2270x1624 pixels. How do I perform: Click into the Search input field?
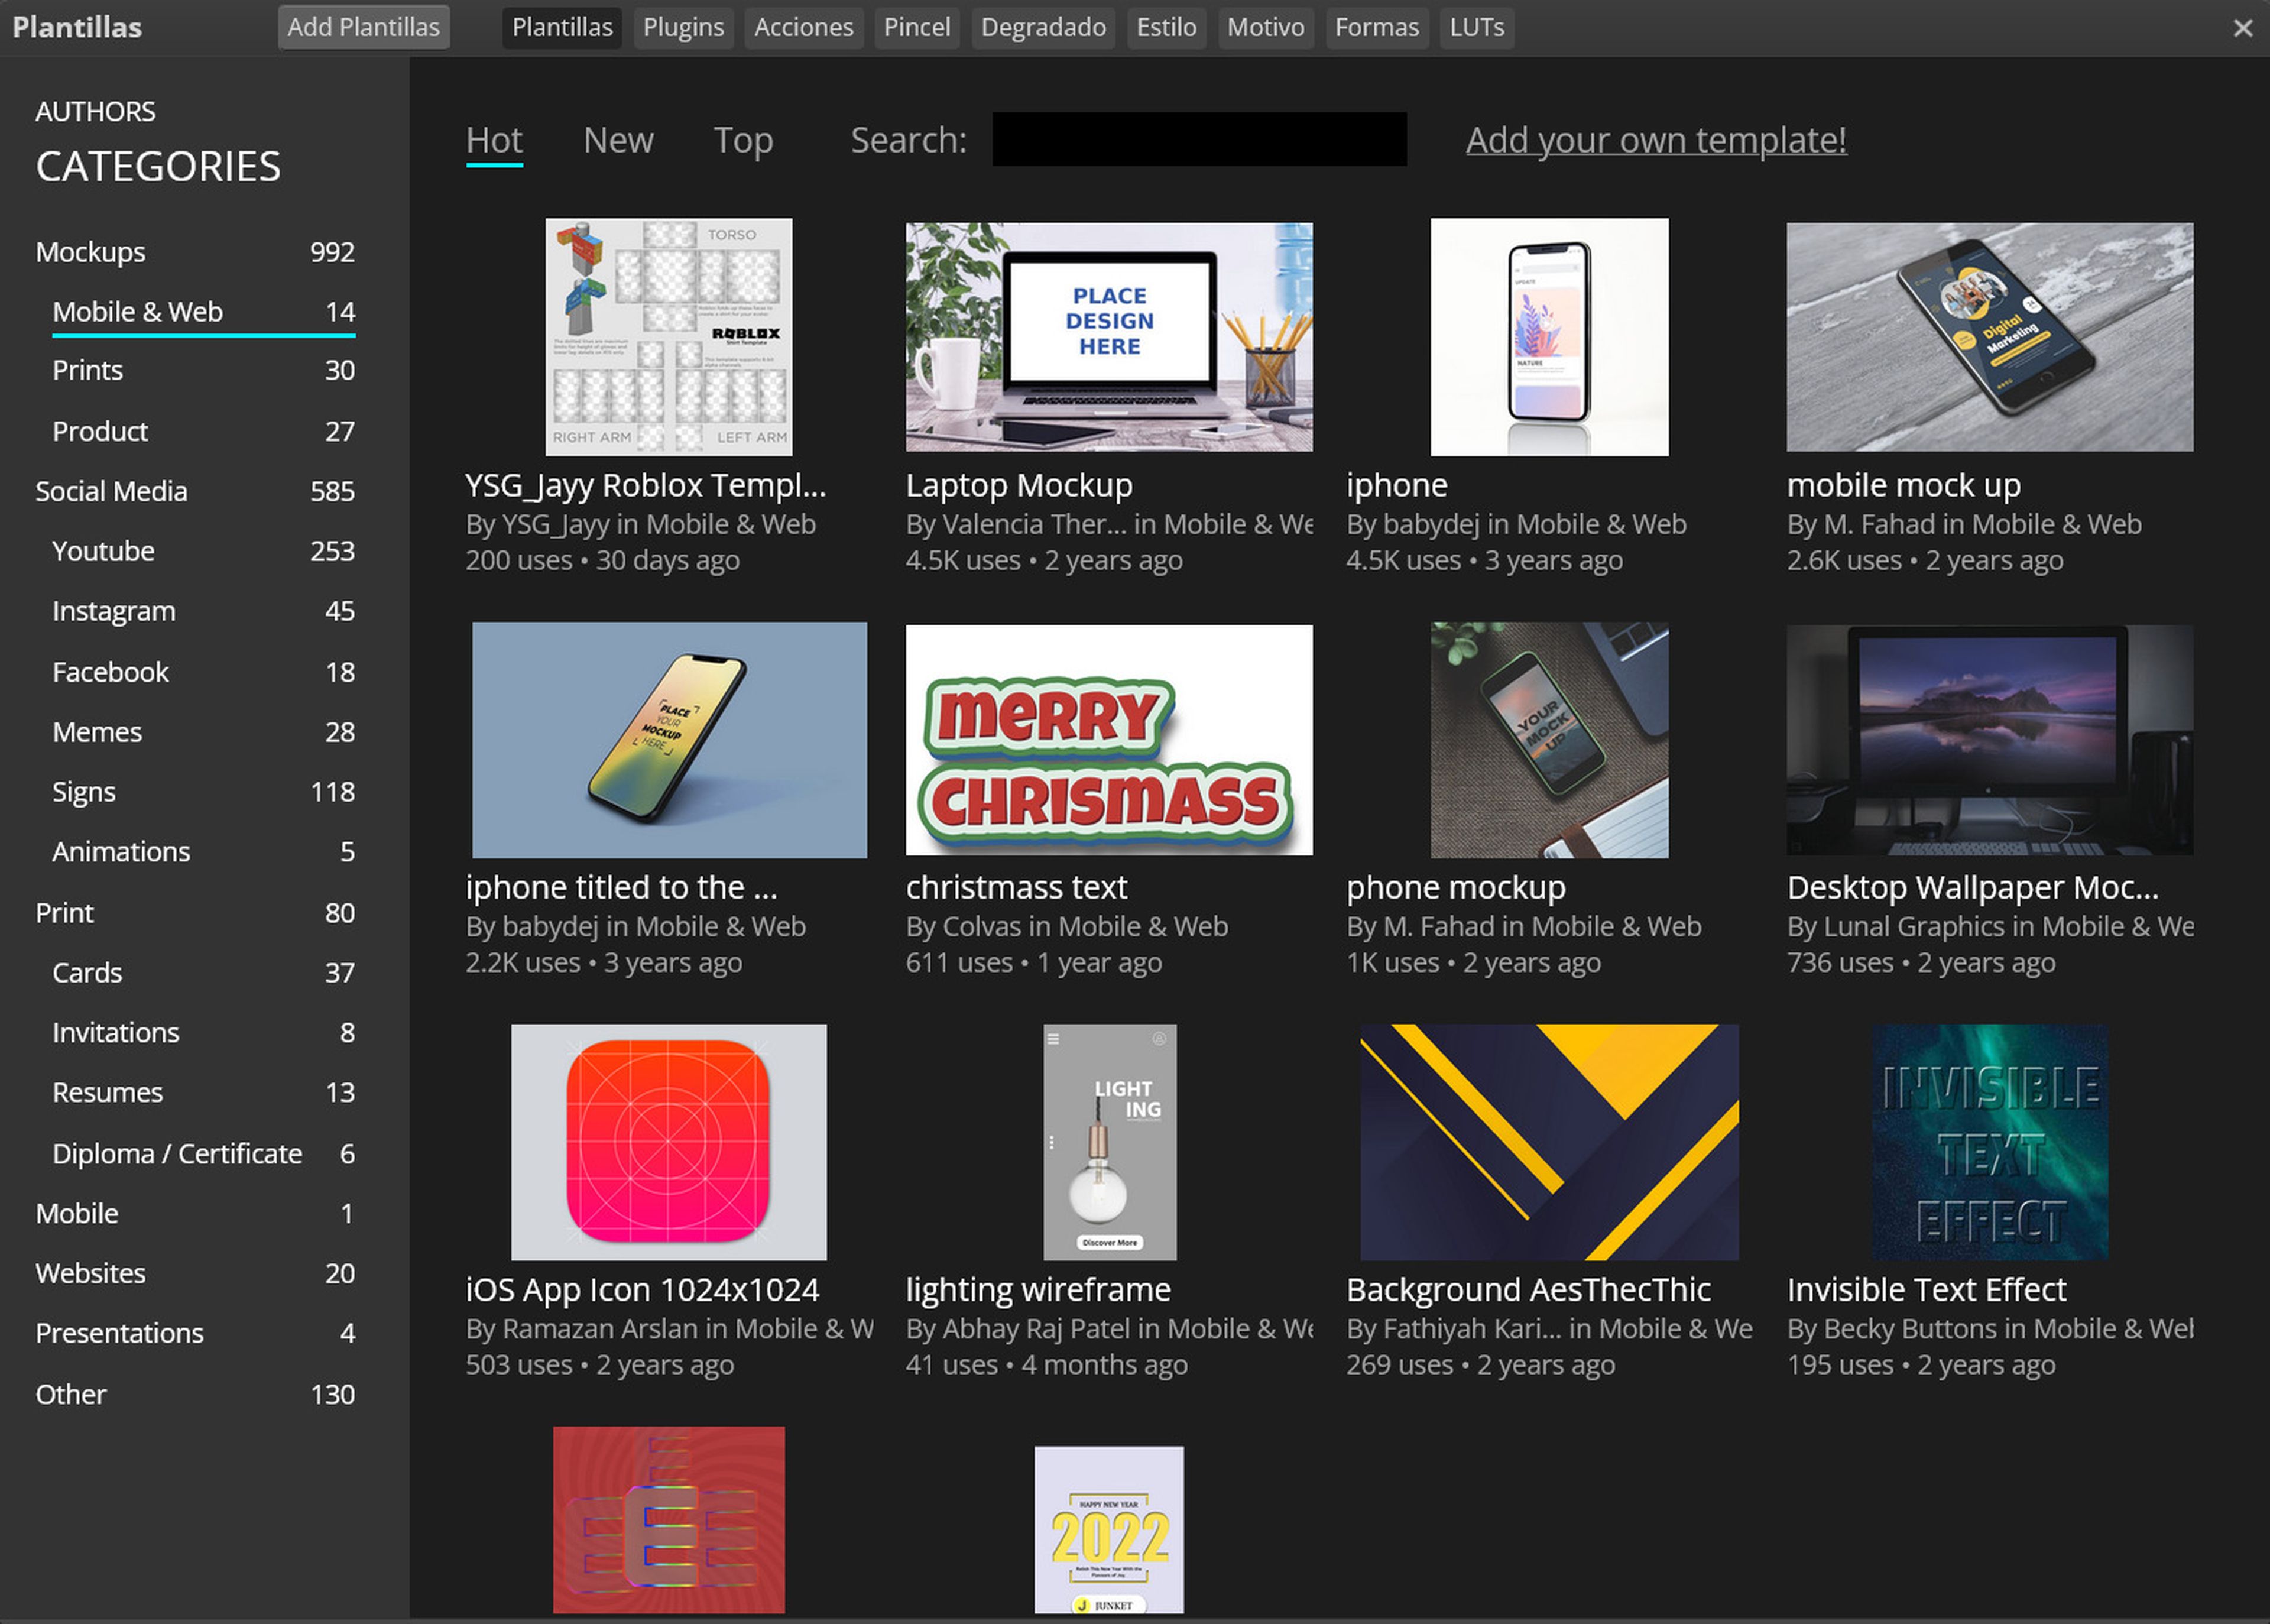coord(1198,139)
